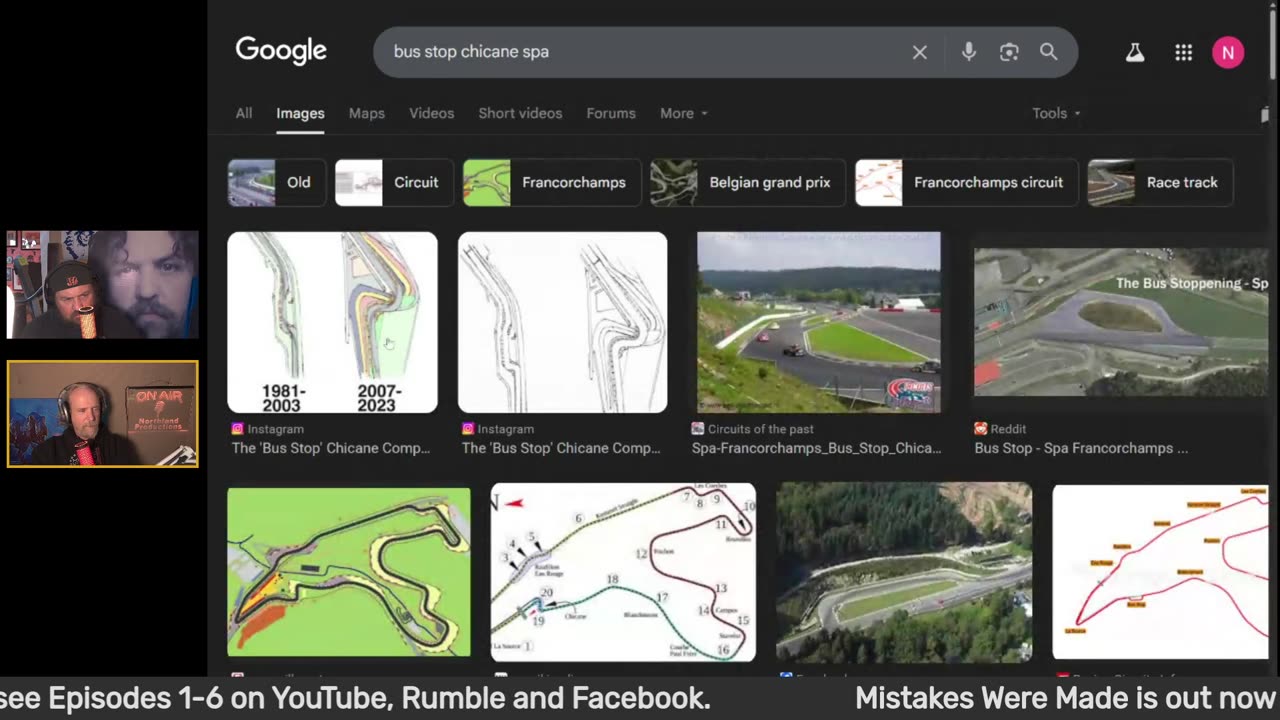Viewport: 1280px width, 720px height.
Task: Click the top webcam overlay
Action: tap(102, 285)
